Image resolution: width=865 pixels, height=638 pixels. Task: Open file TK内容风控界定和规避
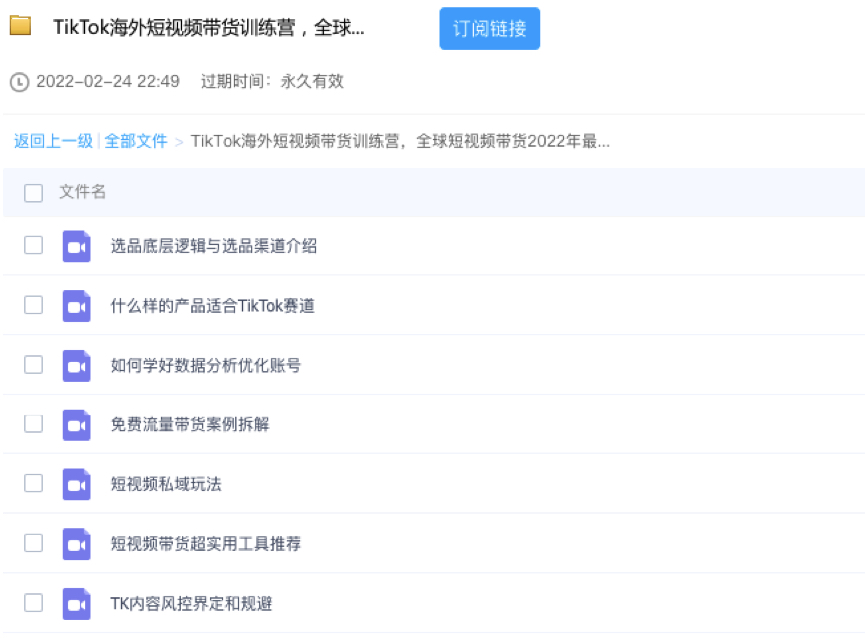click(x=191, y=604)
